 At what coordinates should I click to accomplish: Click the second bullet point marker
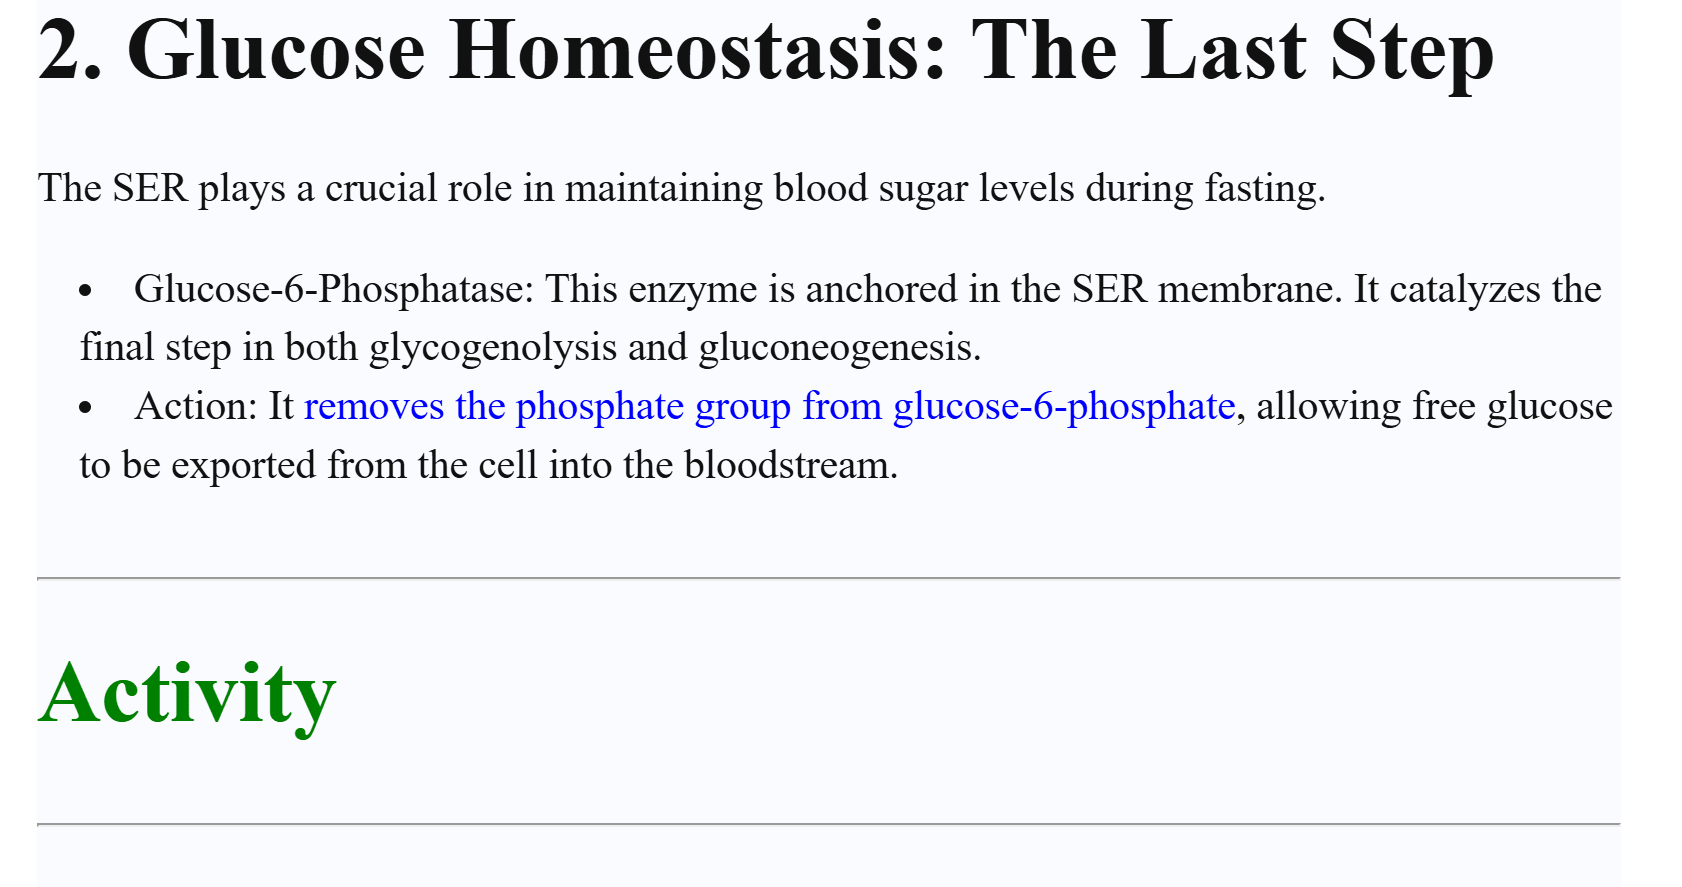point(86,408)
